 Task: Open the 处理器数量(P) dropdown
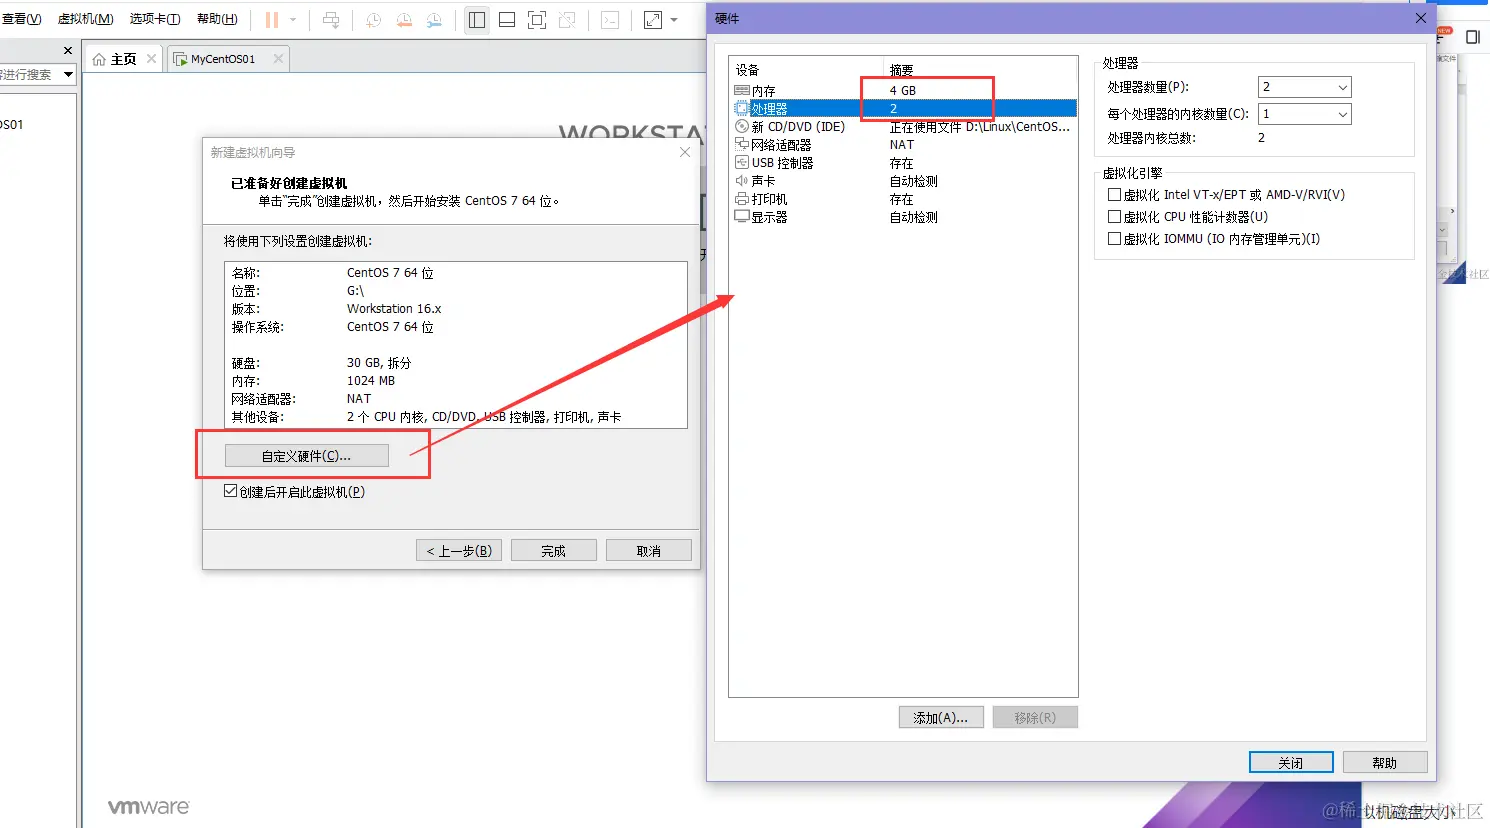[x=1304, y=87]
